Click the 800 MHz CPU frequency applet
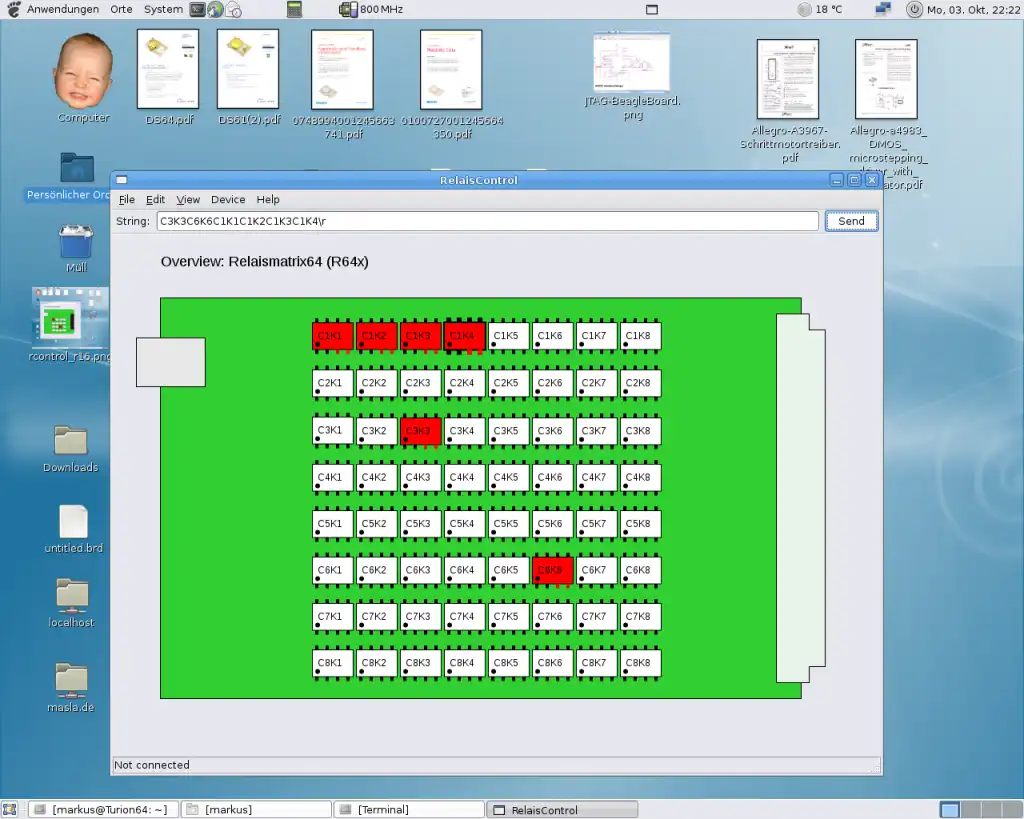This screenshot has height=819, width=1024. click(x=371, y=9)
